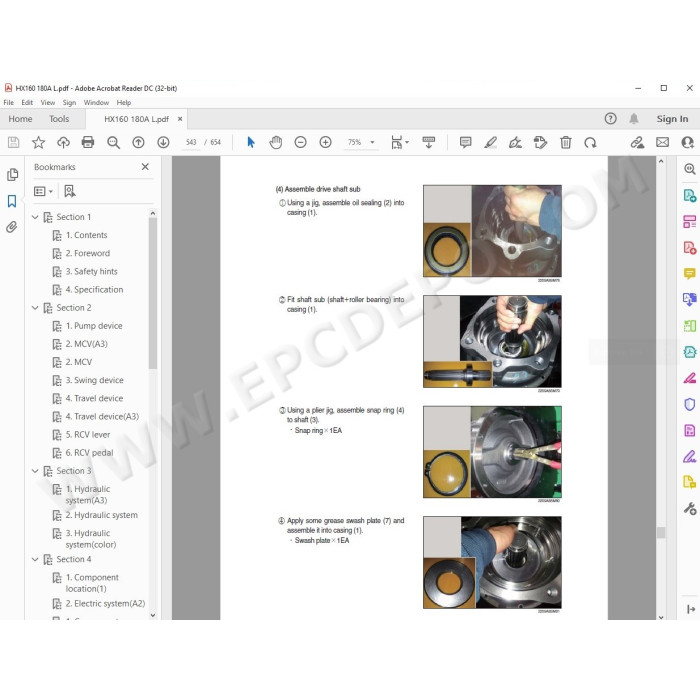Open the View menu
This screenshot has width=700, height=700.
48,102
